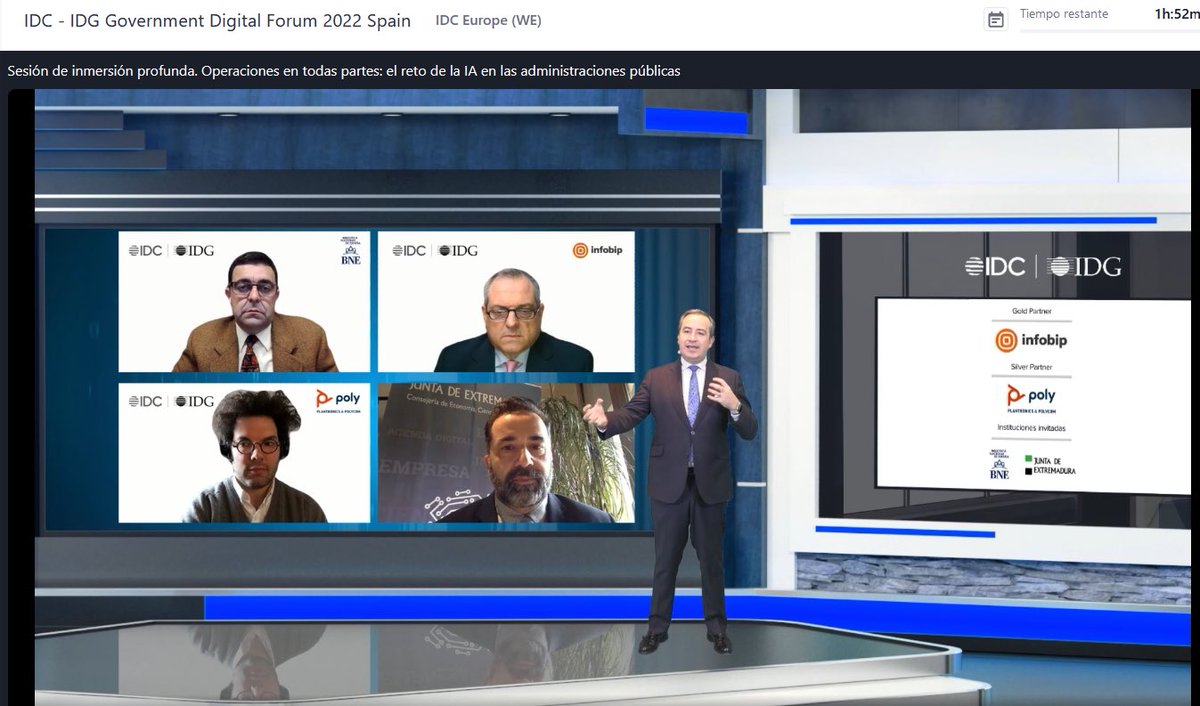Open the calendar agenda icon
Screen dimensions: 1200x706
[x=995, y=20]
